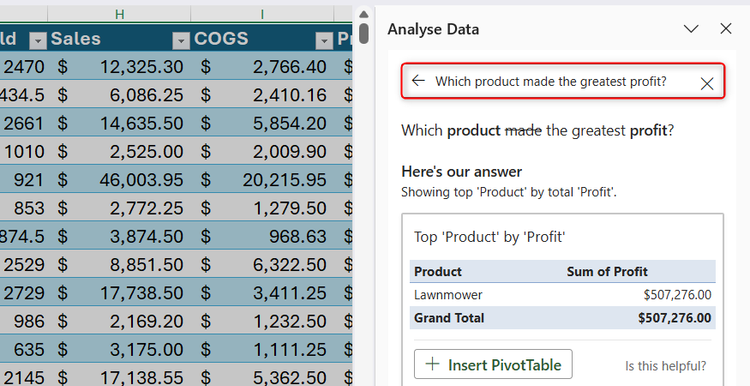Select cell with COGS value 1,232.50

(262, 320)
